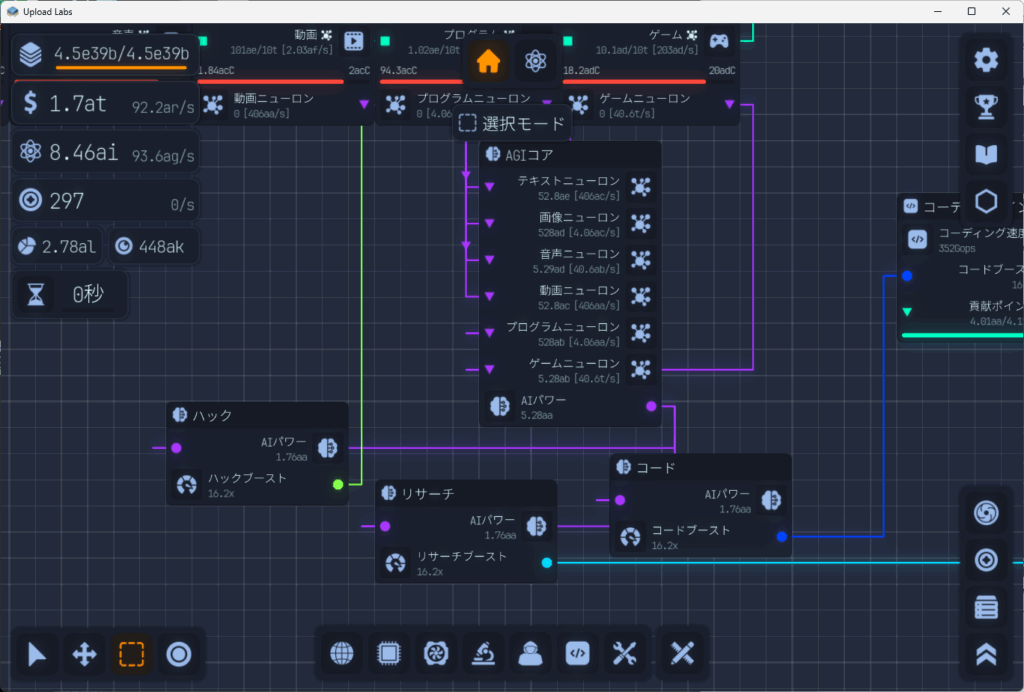Image resolution: width=1024 pixels, height=692 pixels.
Task: Select the CPU chip category icon
Action: pyautogui.click(x=389, y=654)
